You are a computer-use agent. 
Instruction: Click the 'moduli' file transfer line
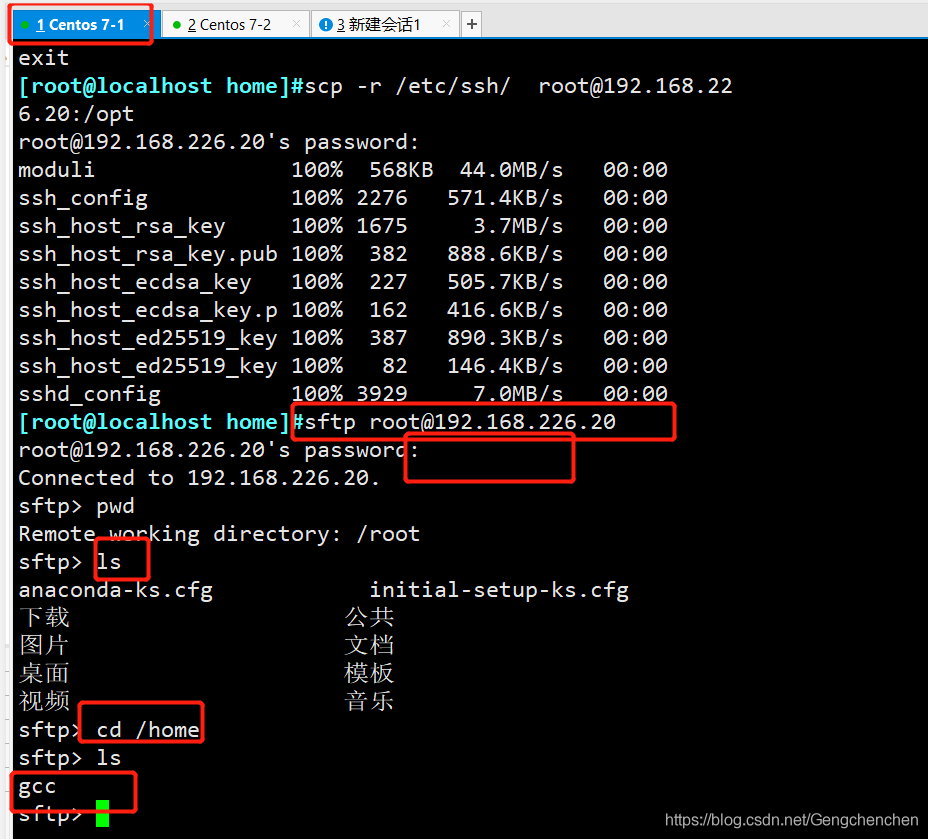343,170
